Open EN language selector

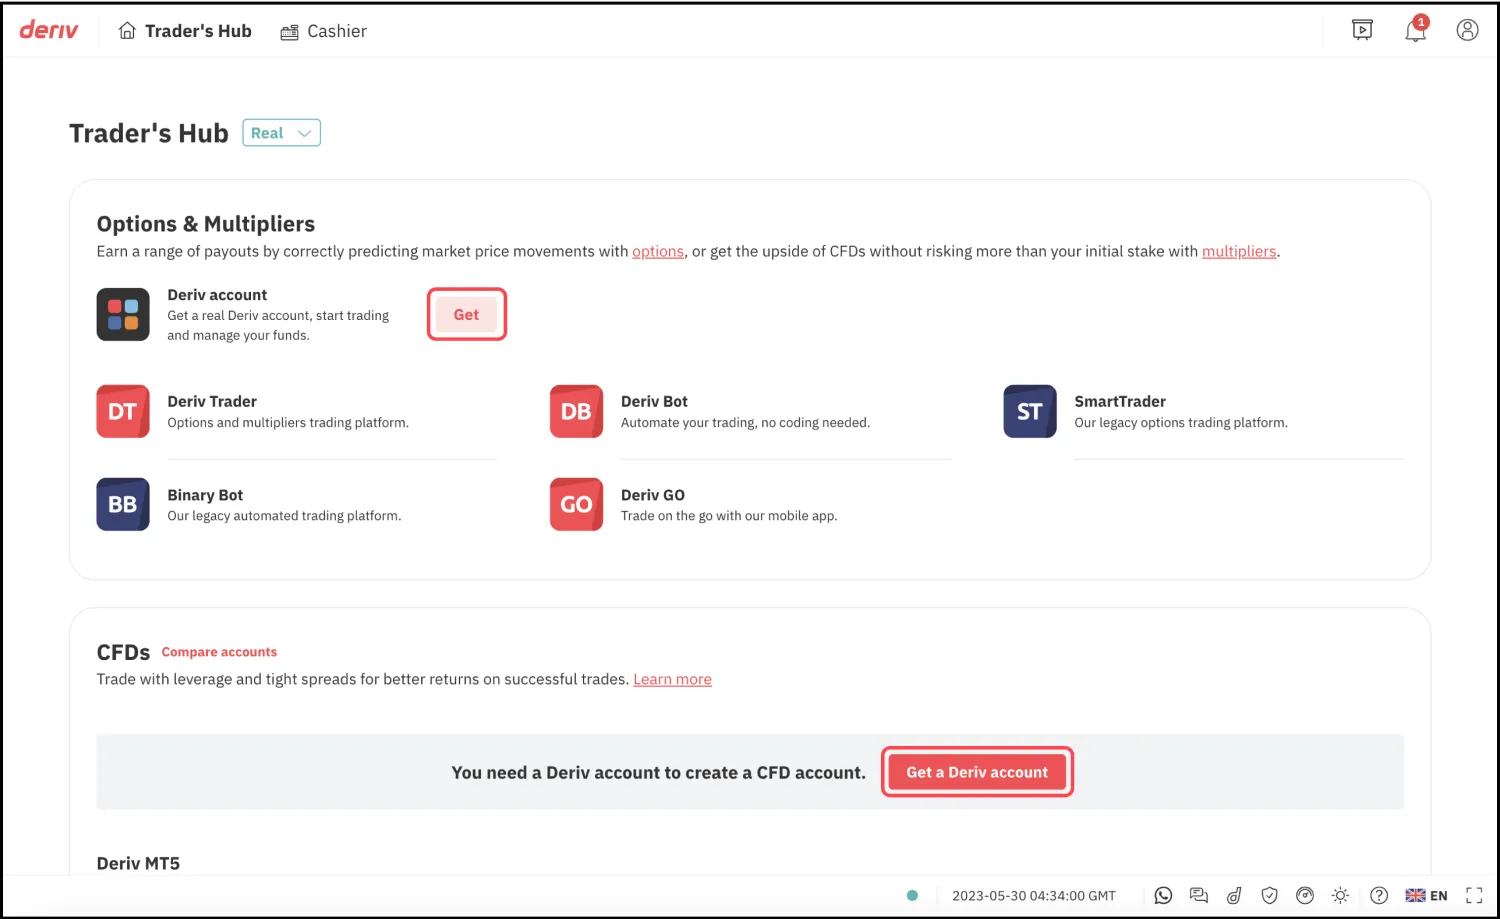1426,895
